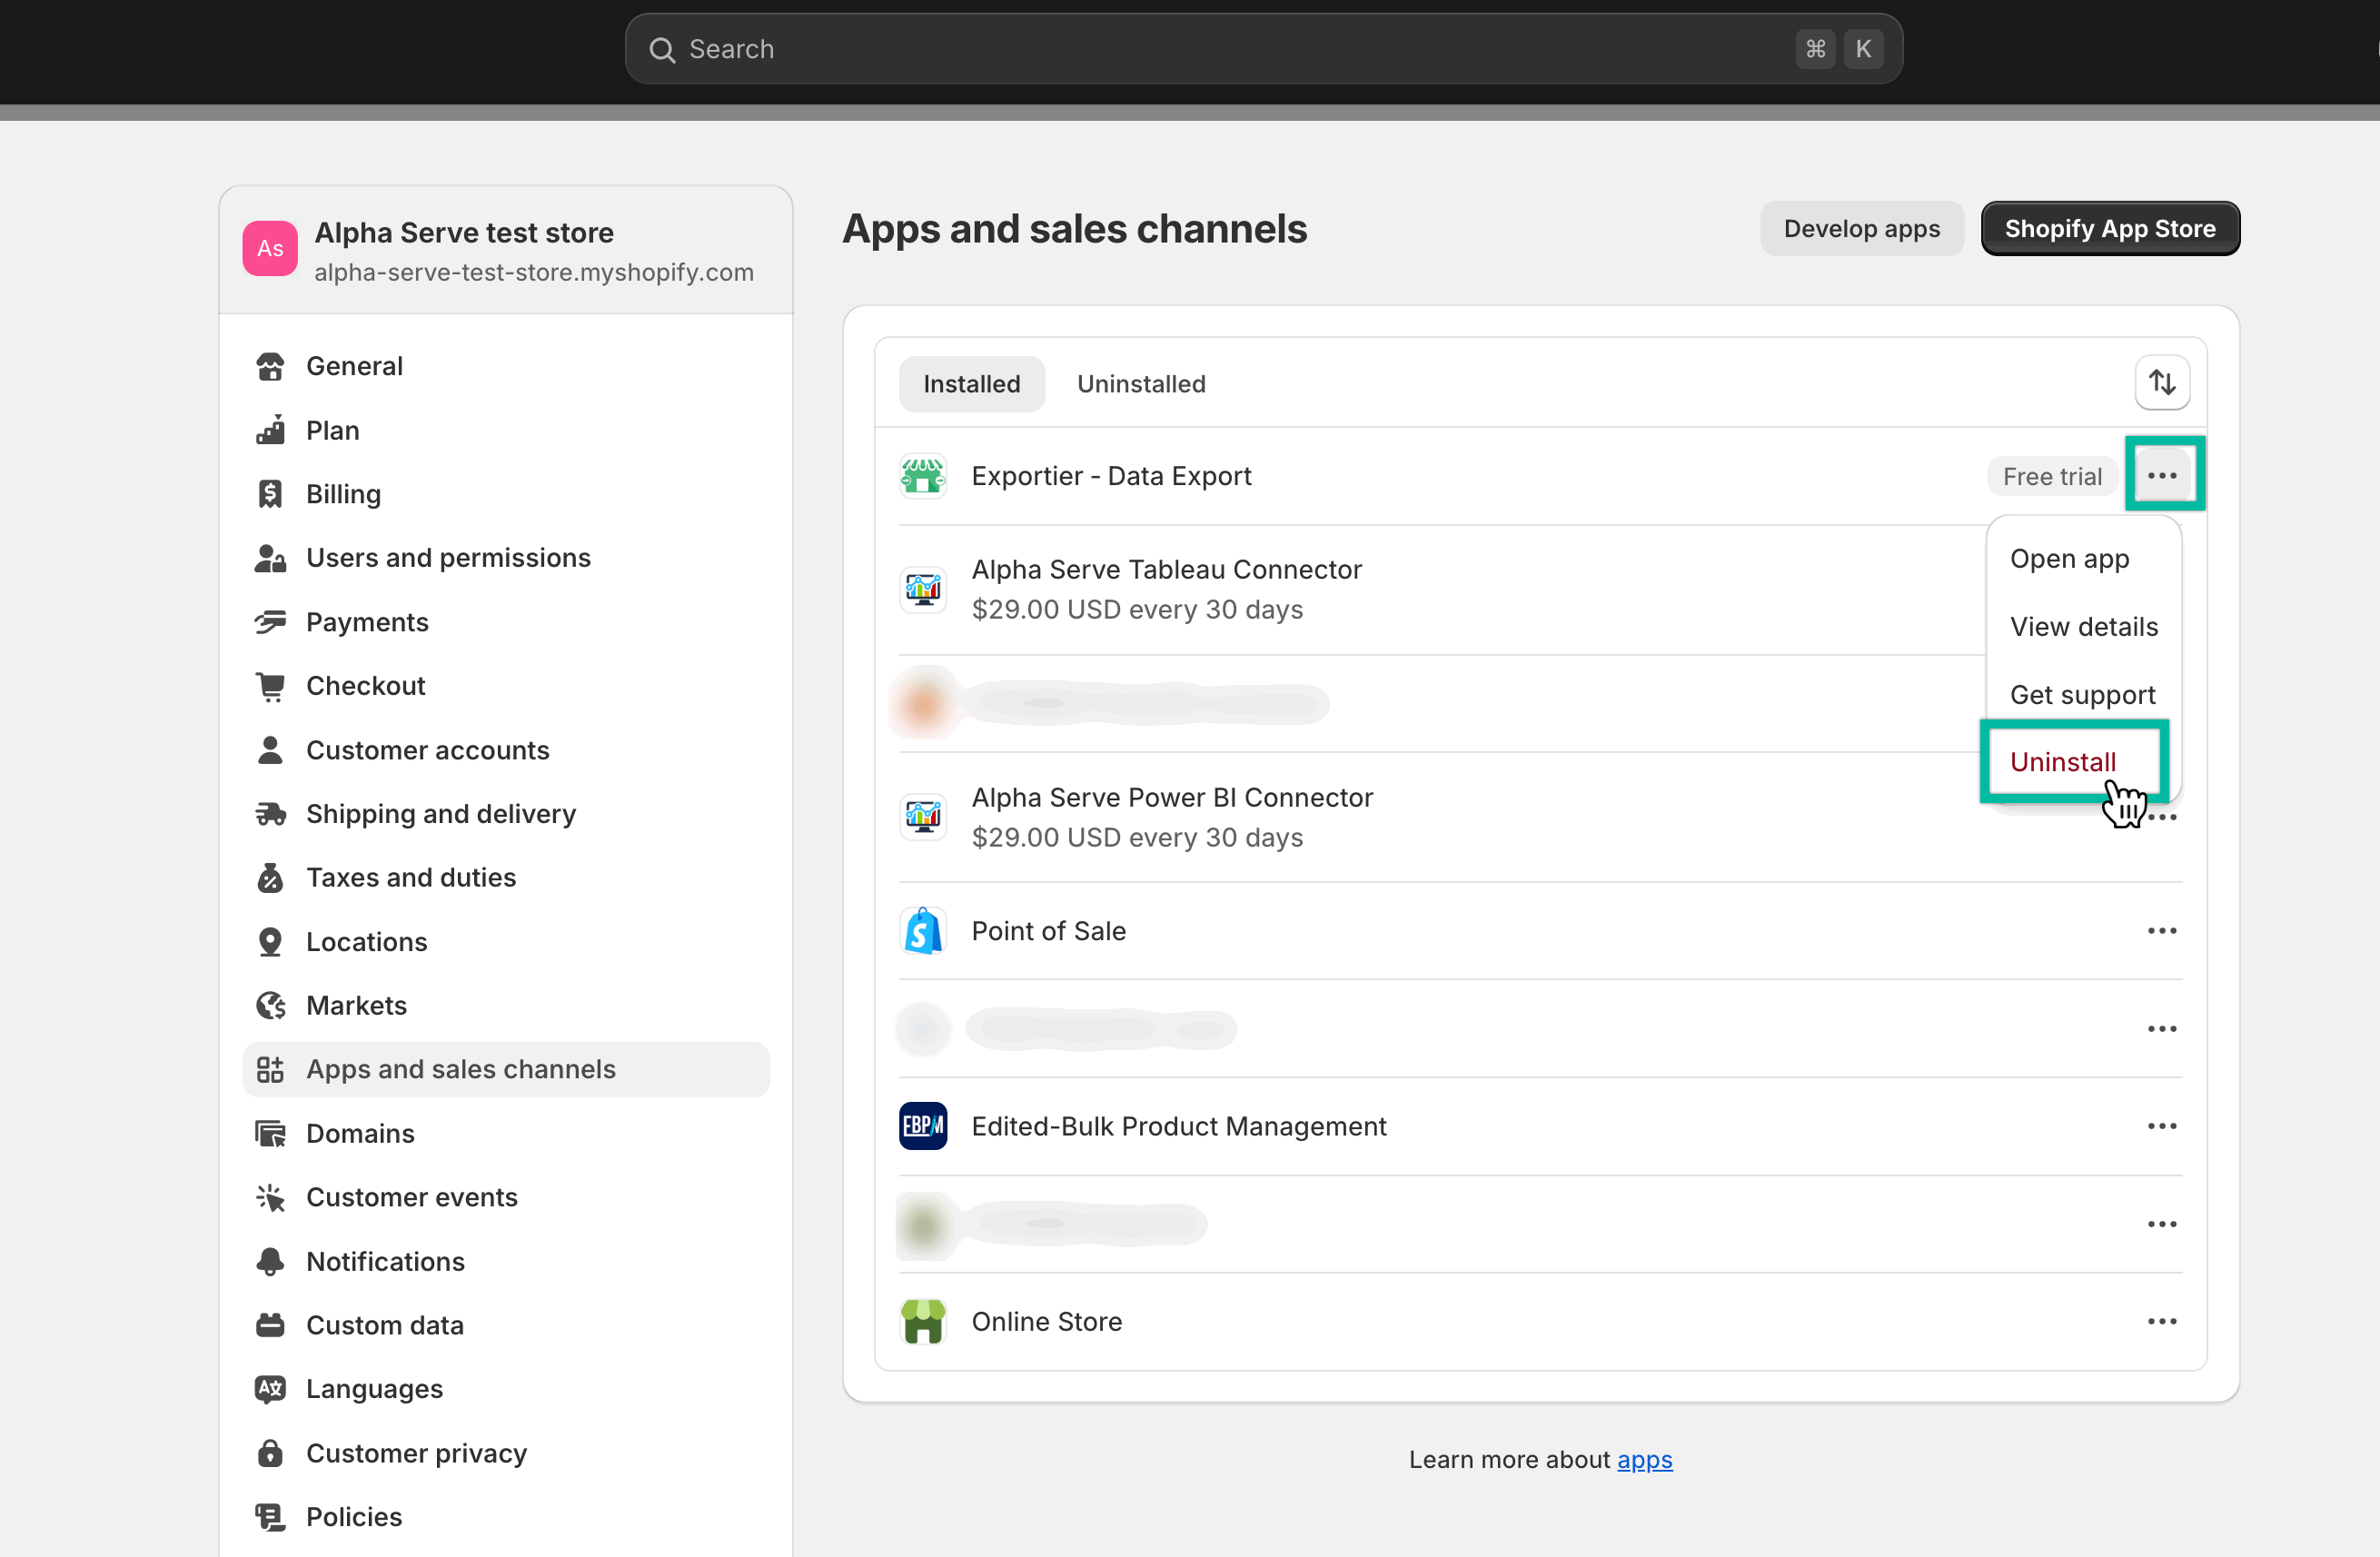Click the Policies document icon
Image resolution: width=2380 pixels, height=1557 pixels.
270,1518
